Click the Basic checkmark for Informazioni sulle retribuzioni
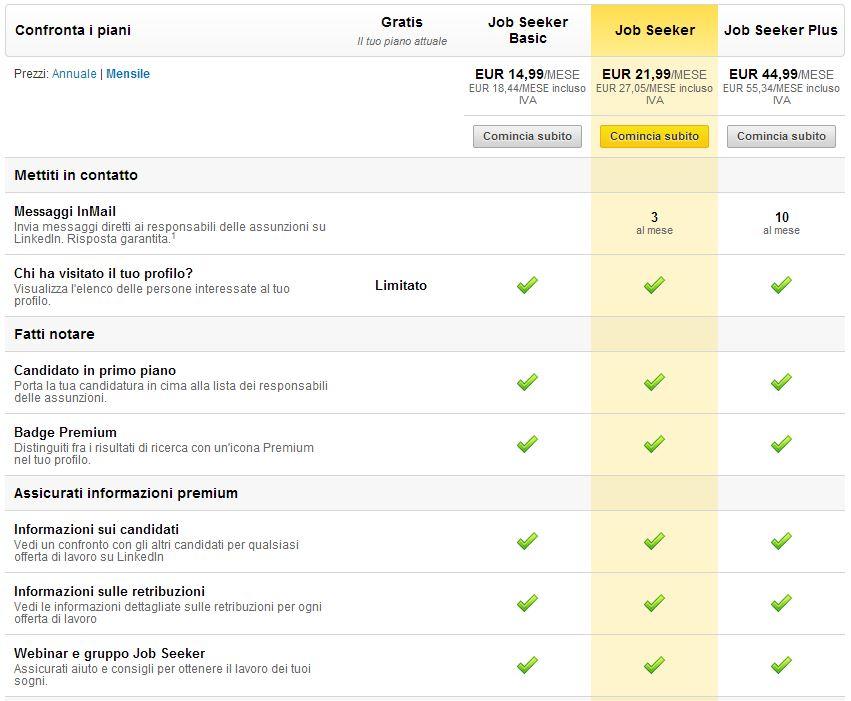This screenshot has width=851, height=701. pyautogui.click(x=527, y=603)
